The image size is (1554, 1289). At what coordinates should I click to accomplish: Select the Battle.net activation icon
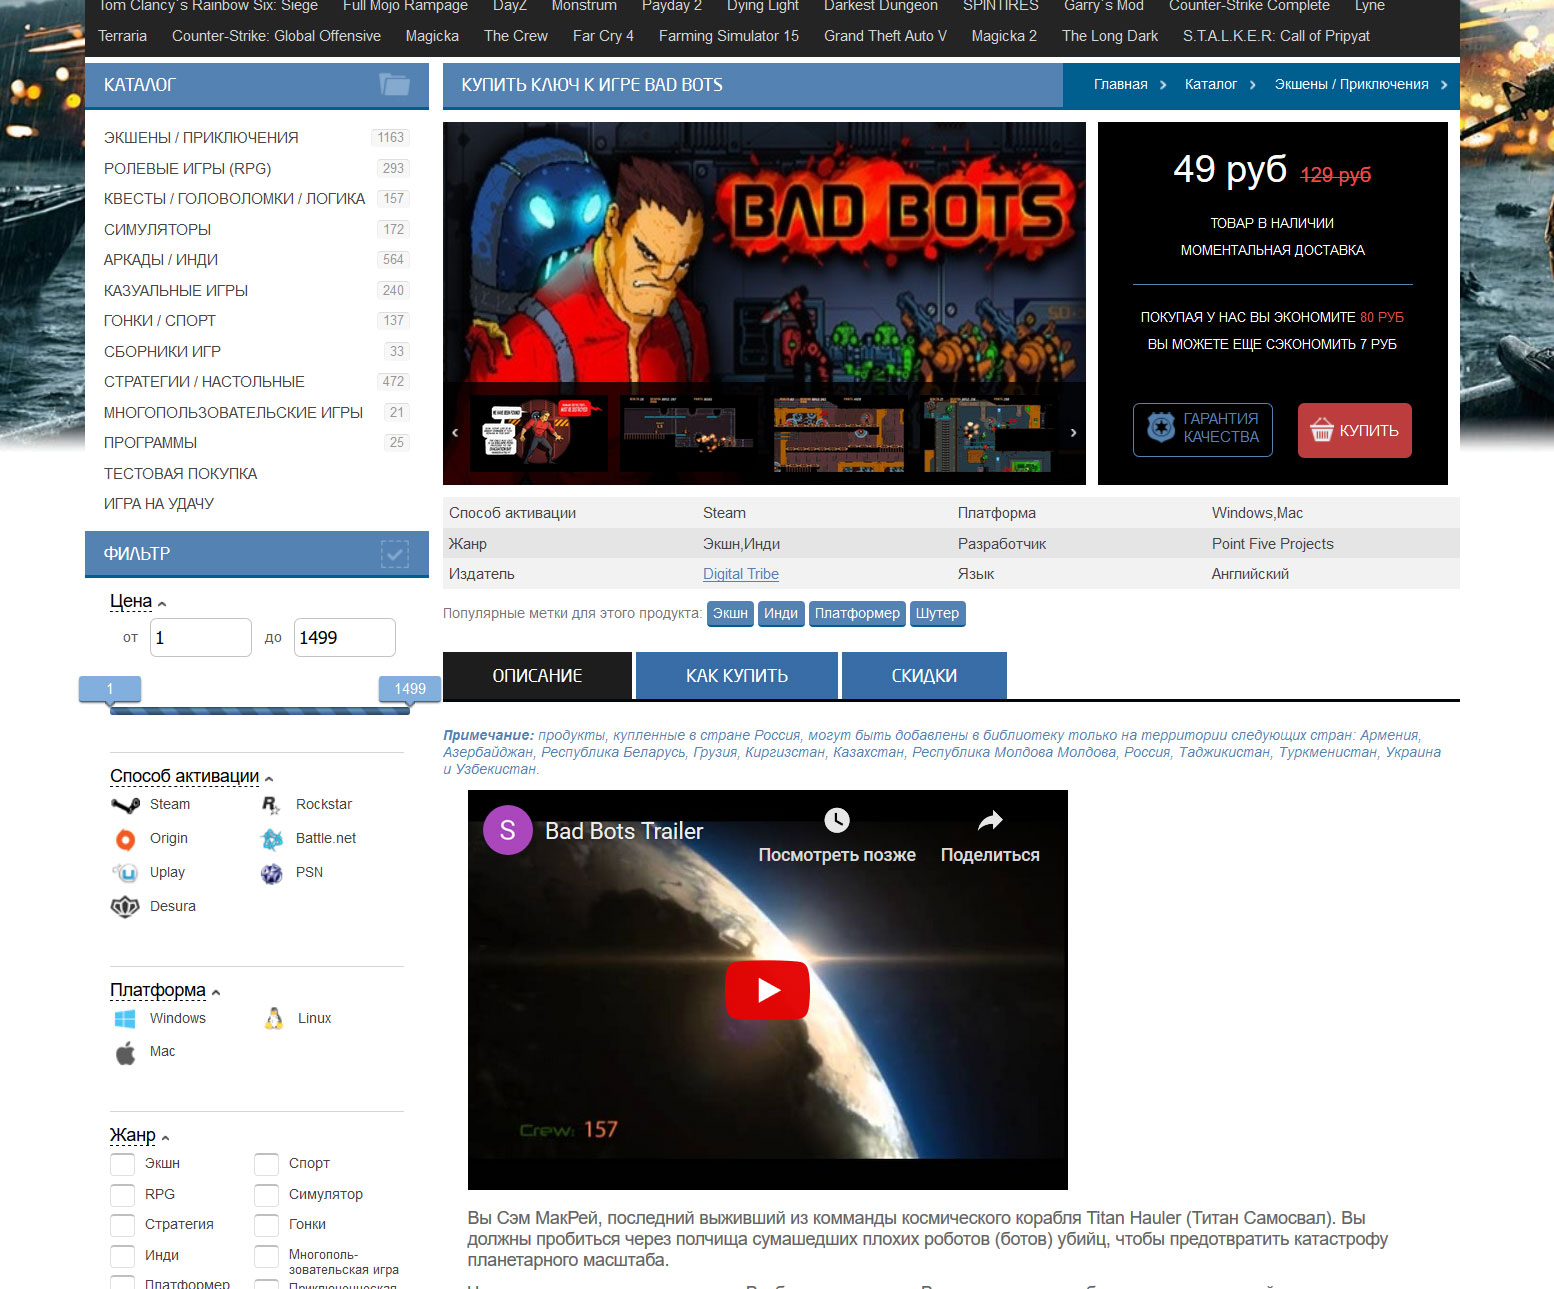click(x=272, y=839)
